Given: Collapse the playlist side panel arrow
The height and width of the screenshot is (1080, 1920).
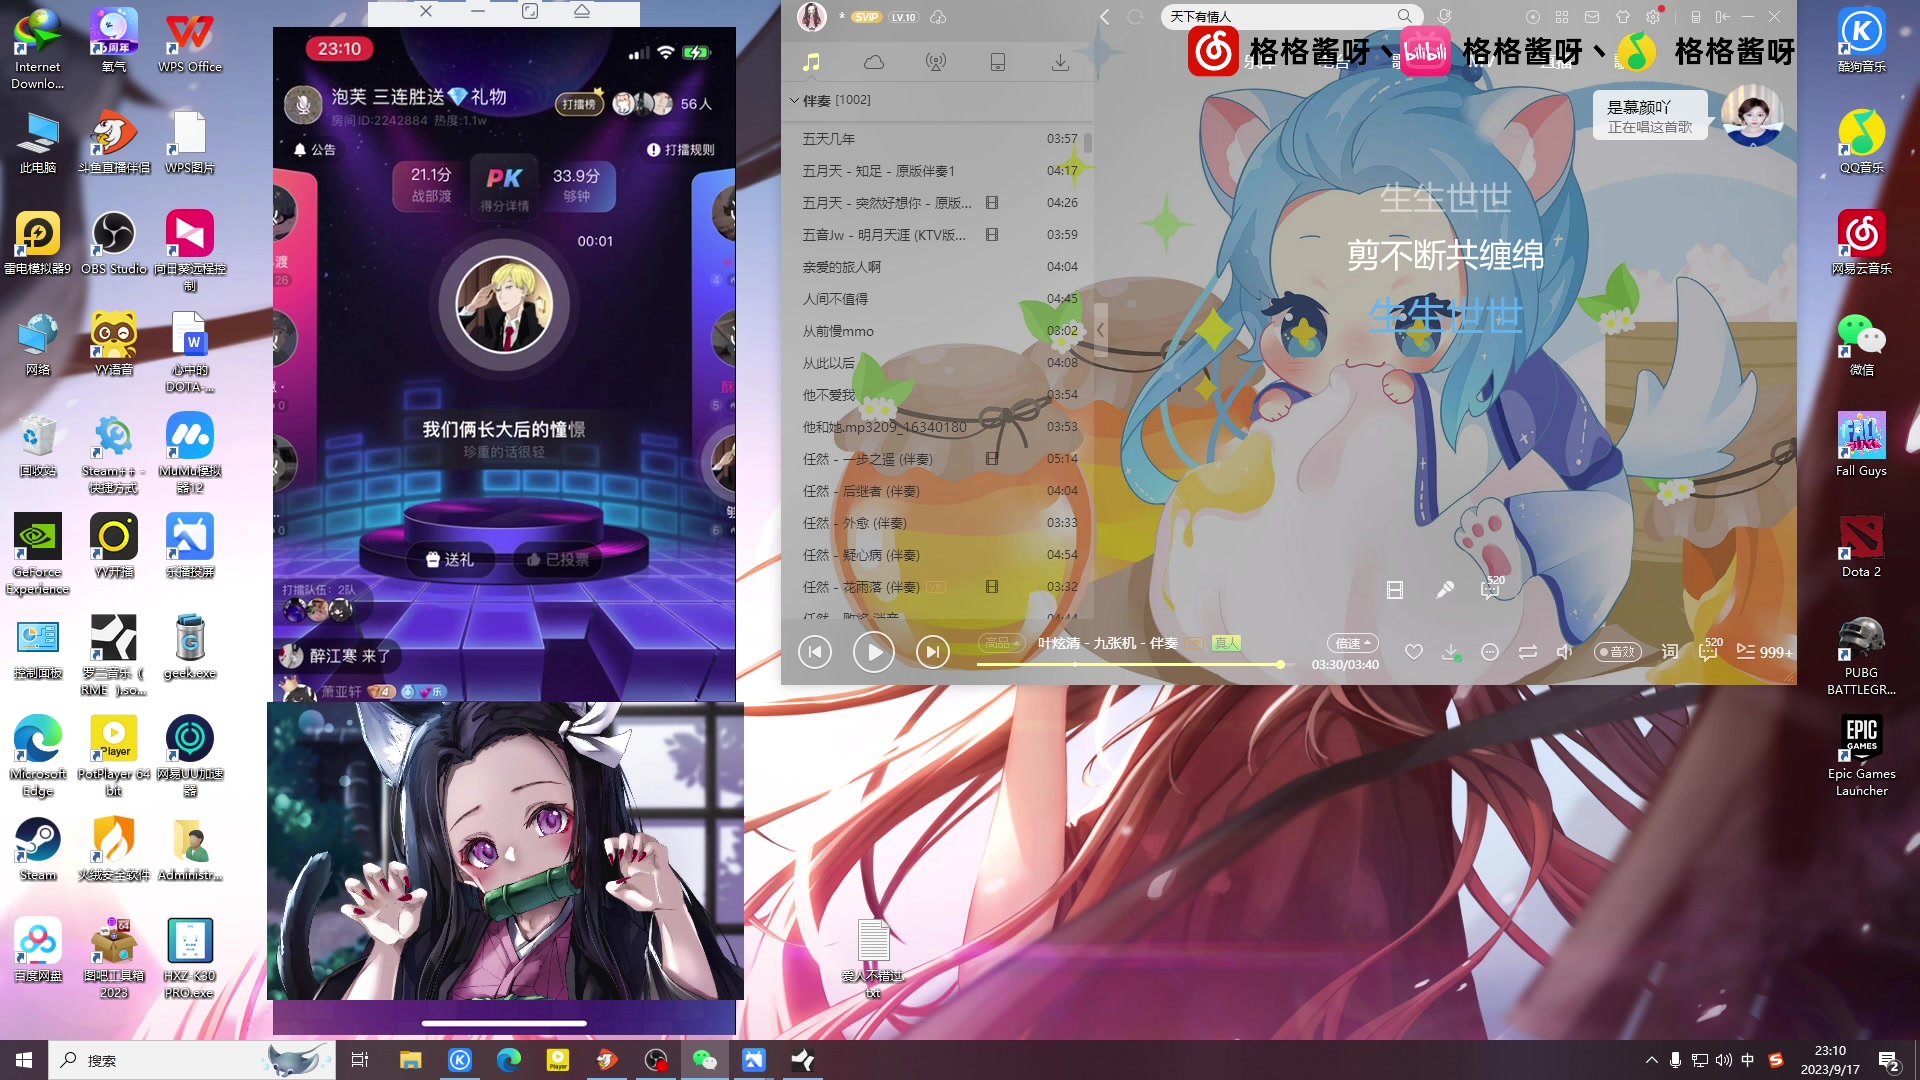Looking at the screenshot, I should click(1100, 329).
